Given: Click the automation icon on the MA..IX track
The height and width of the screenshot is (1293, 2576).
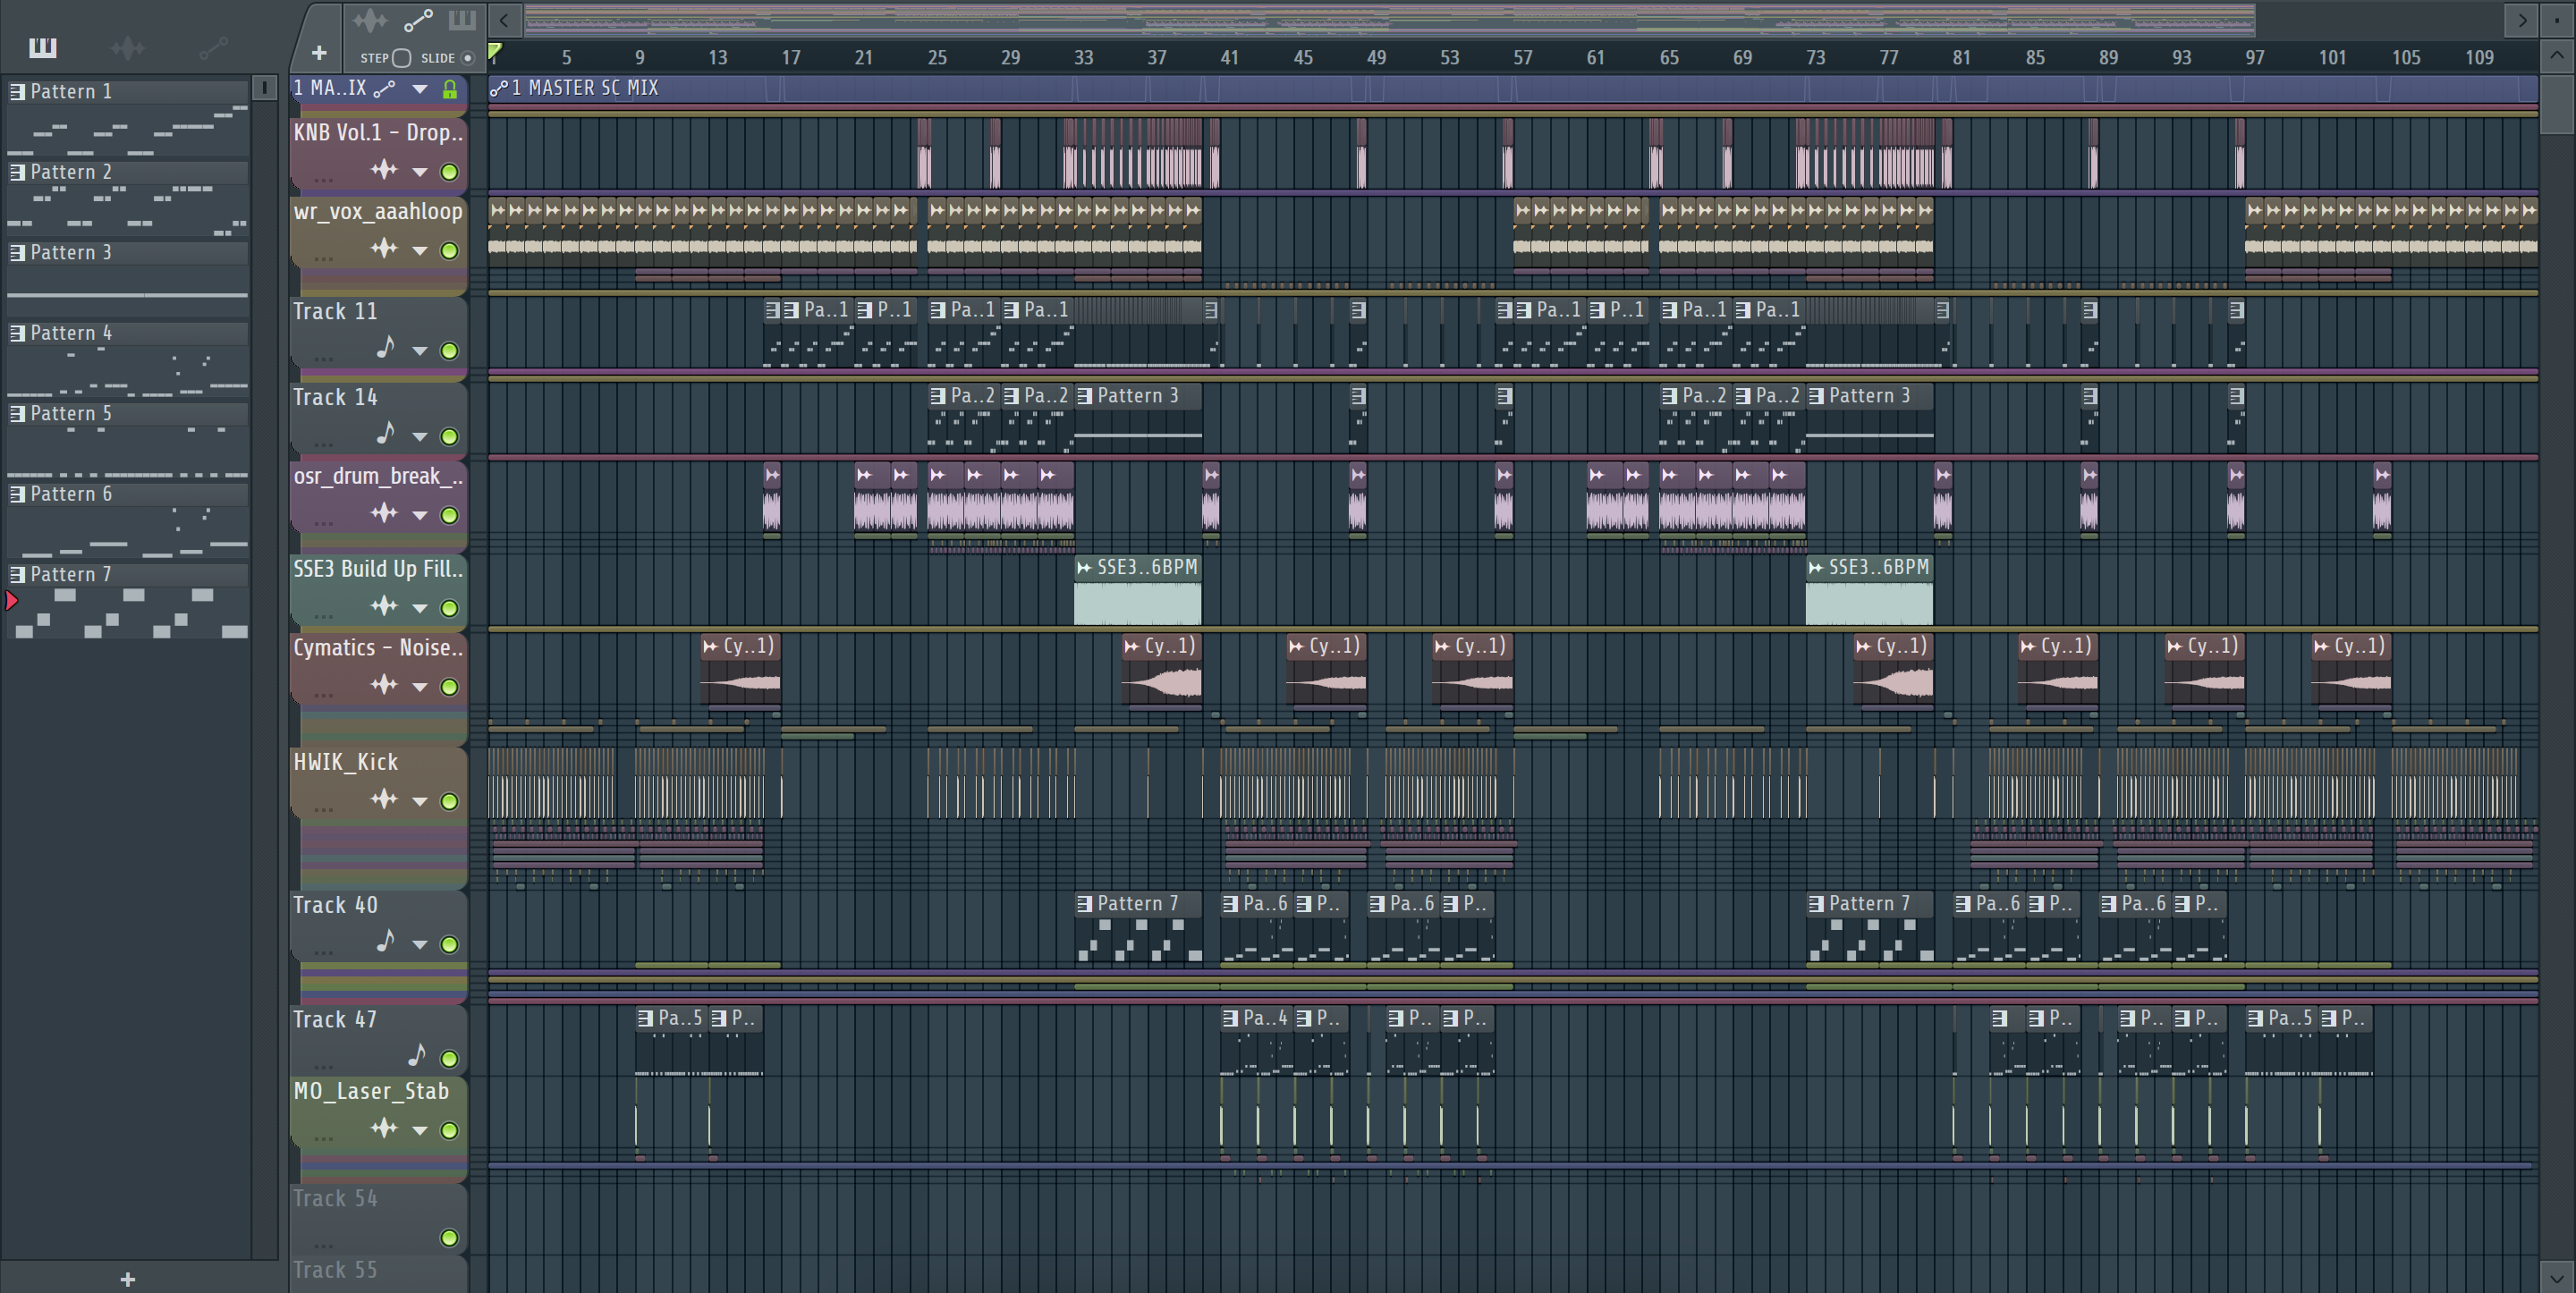Looking at the screenshot, I should pyautogui.click(x=384, y=90).
